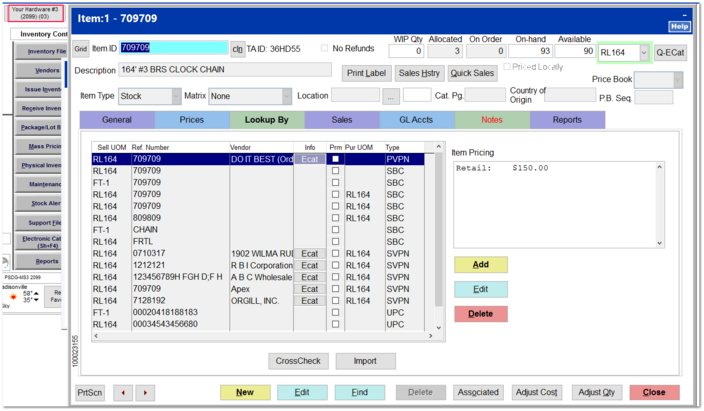Screen dimensions: 704x411
Task: Toggle Prm checkbox in 809809 row
Action: coord(335,218)
